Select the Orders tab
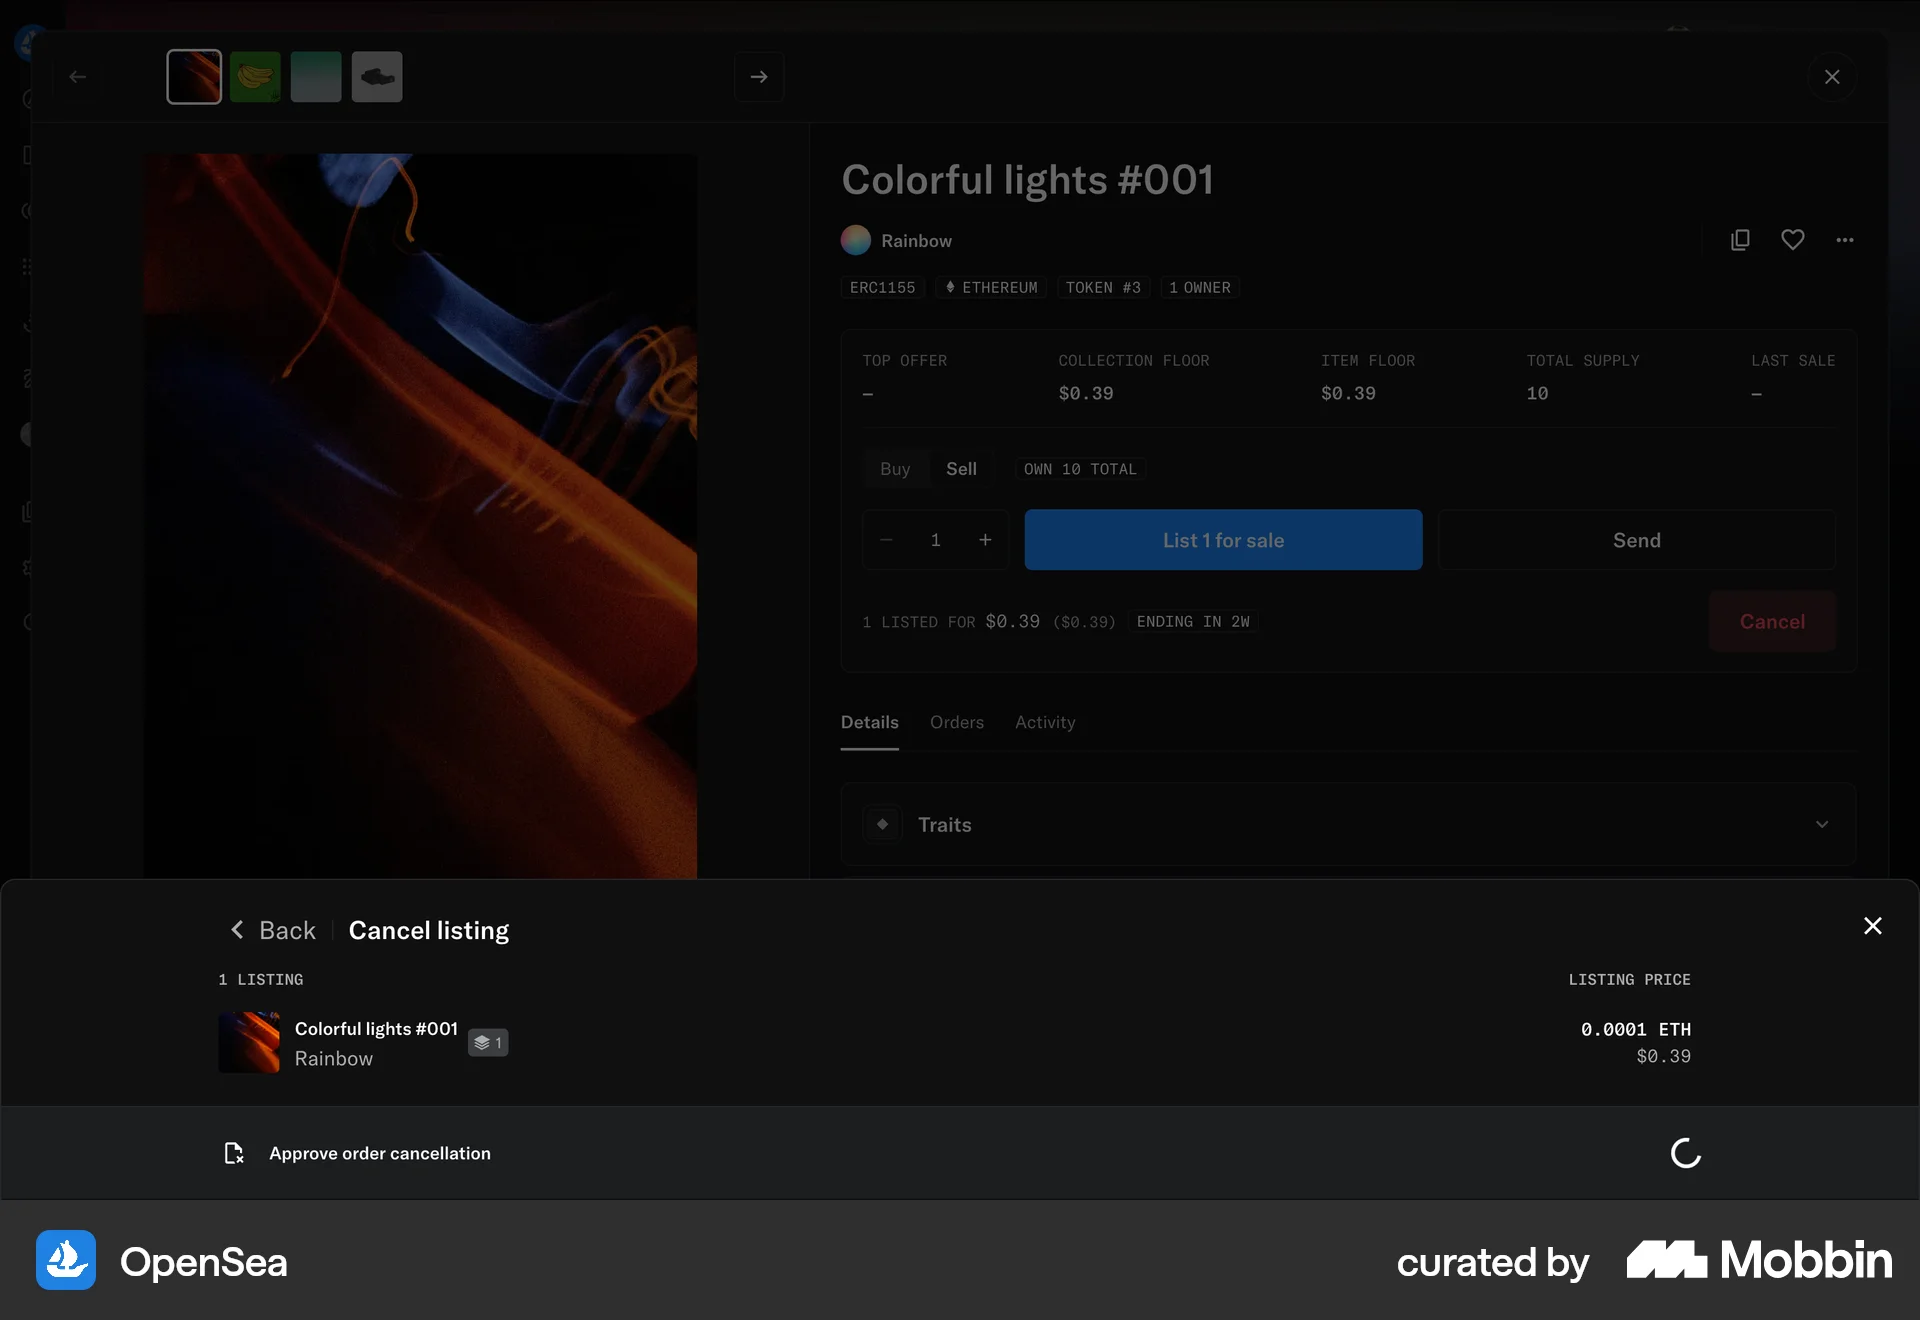 pos(957,722)
